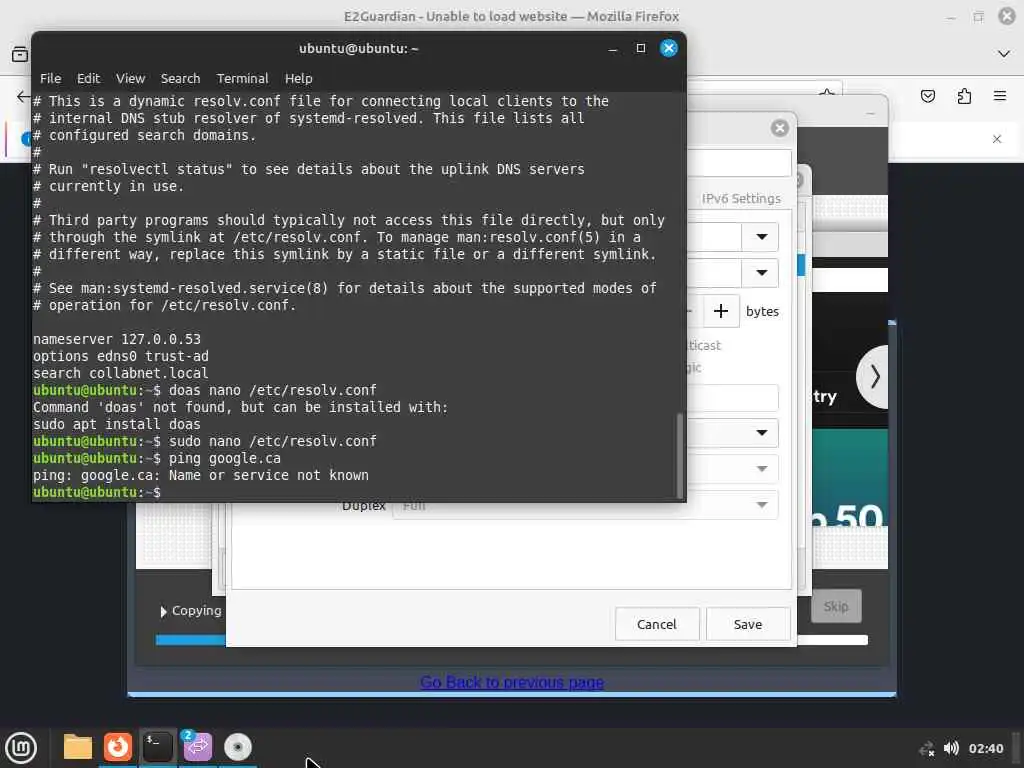
Task: Click the installer Skip button
Action: coord(836,606)
